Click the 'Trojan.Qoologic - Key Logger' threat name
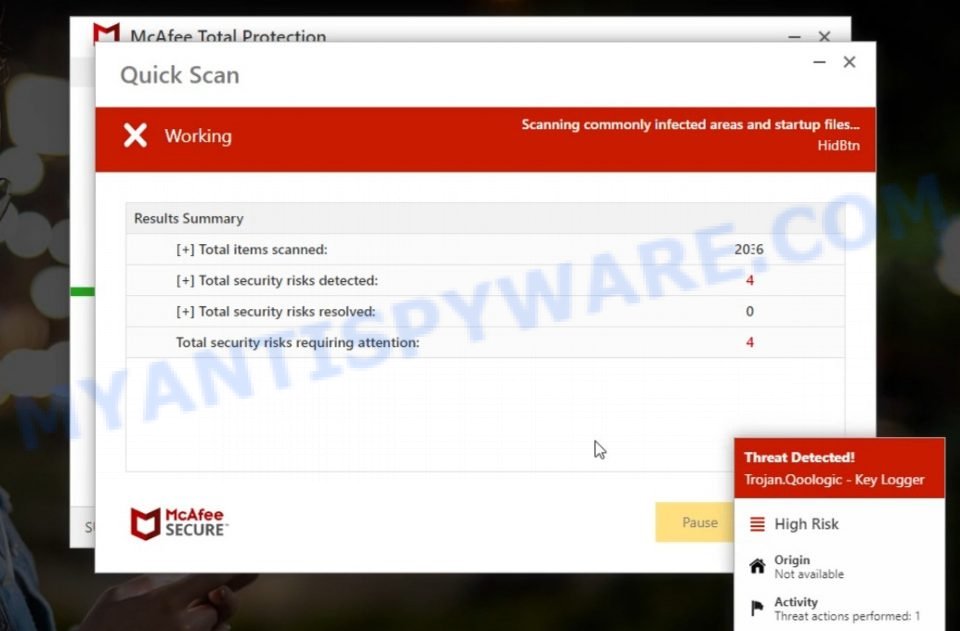The width and height of the screenshot is (960, 631). coord(834,480)
